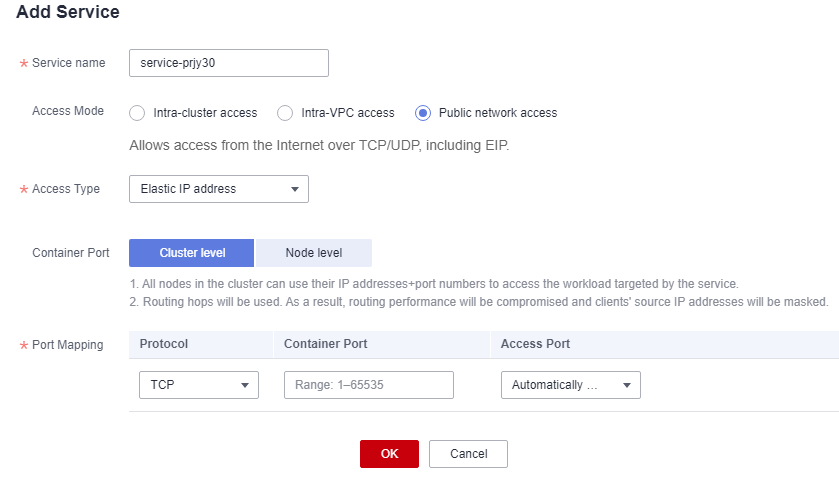Open the TCP protocol dropdown
Viewport: 839px width, 481px height.
coord(199,385)
